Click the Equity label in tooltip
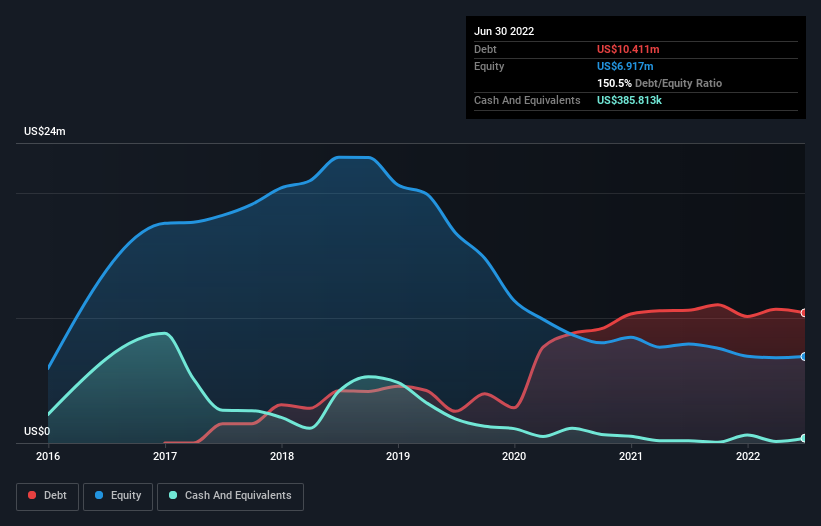The image size is (821, 526). [489, 66]
